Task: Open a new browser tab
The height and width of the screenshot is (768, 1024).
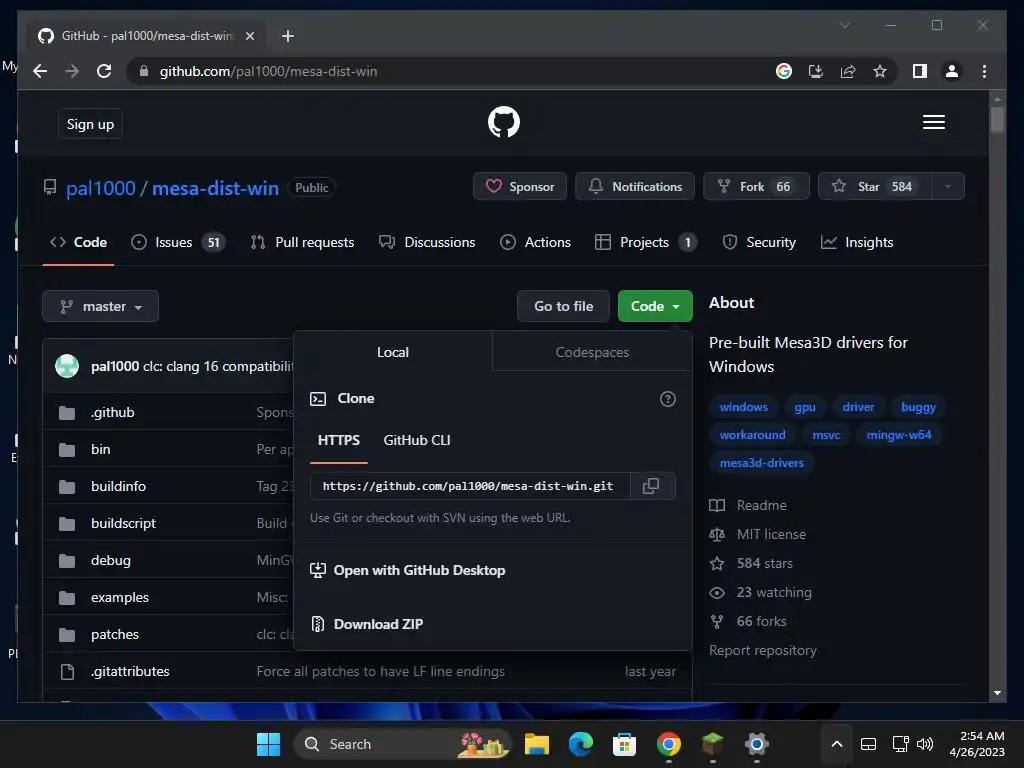Action: [287, 36]
